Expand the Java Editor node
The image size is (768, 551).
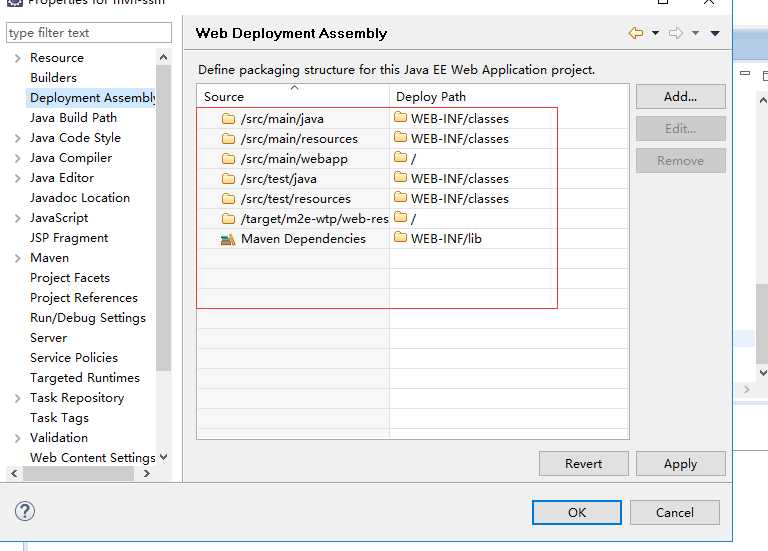pos(18,178)
